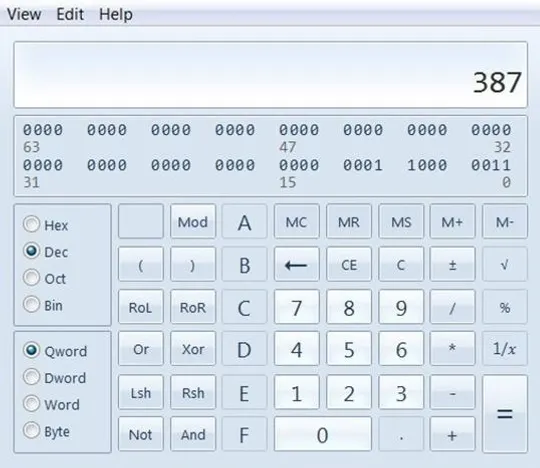Click the equals button
The width and height of the screenshot is (540, 468).
pos(505,413)
